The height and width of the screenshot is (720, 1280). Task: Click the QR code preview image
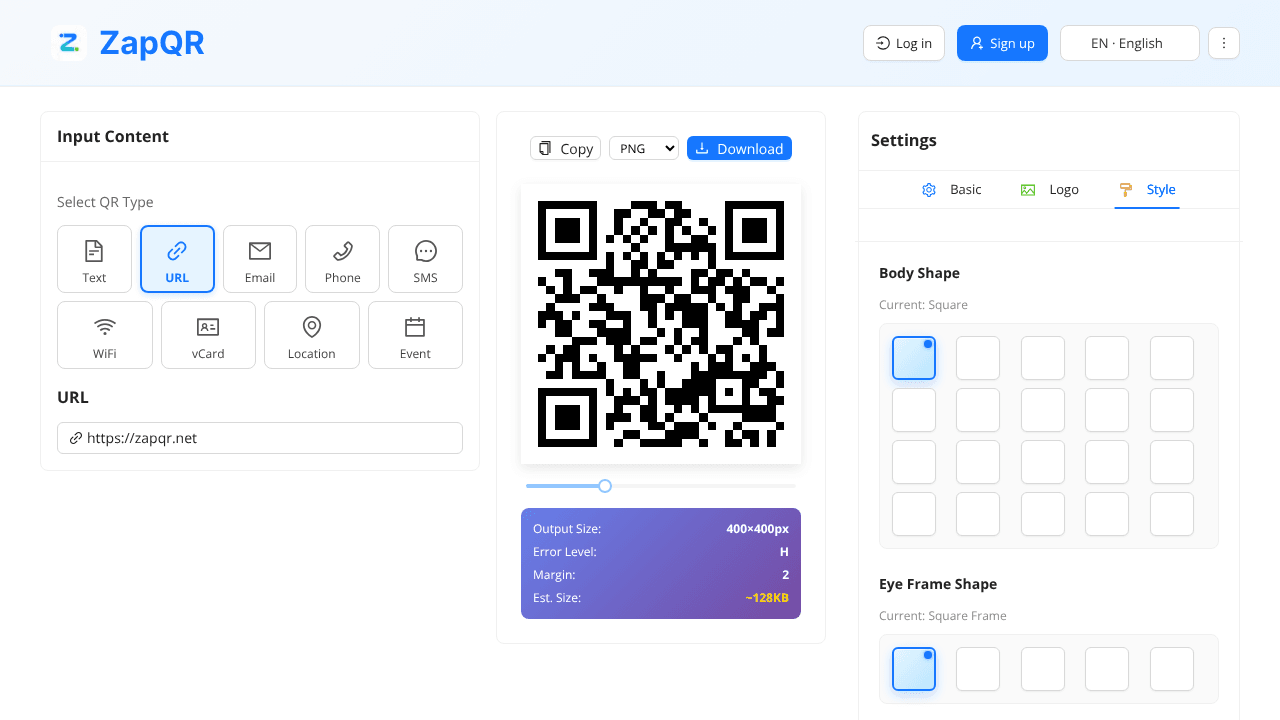click(x=661, y=324)
